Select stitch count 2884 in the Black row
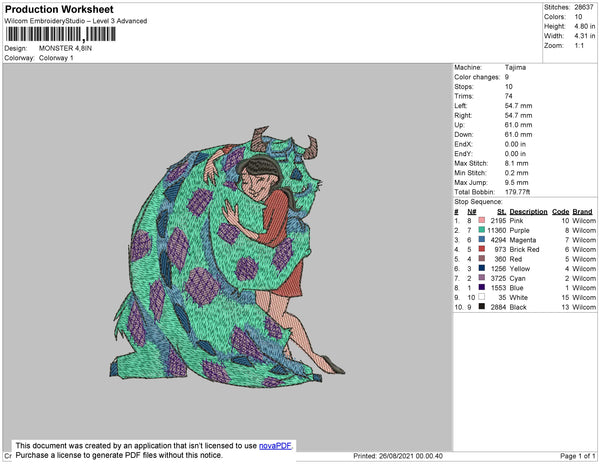 click(x=498, y=307)
